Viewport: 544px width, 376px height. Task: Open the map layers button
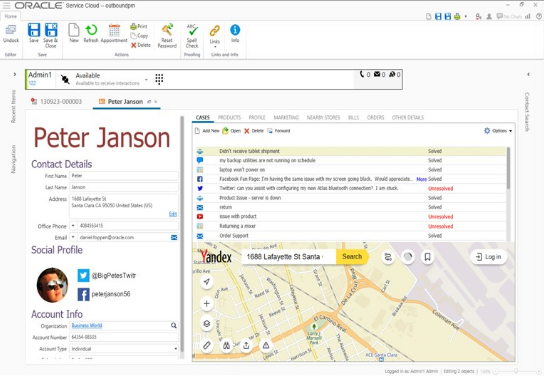click(206, 324)
